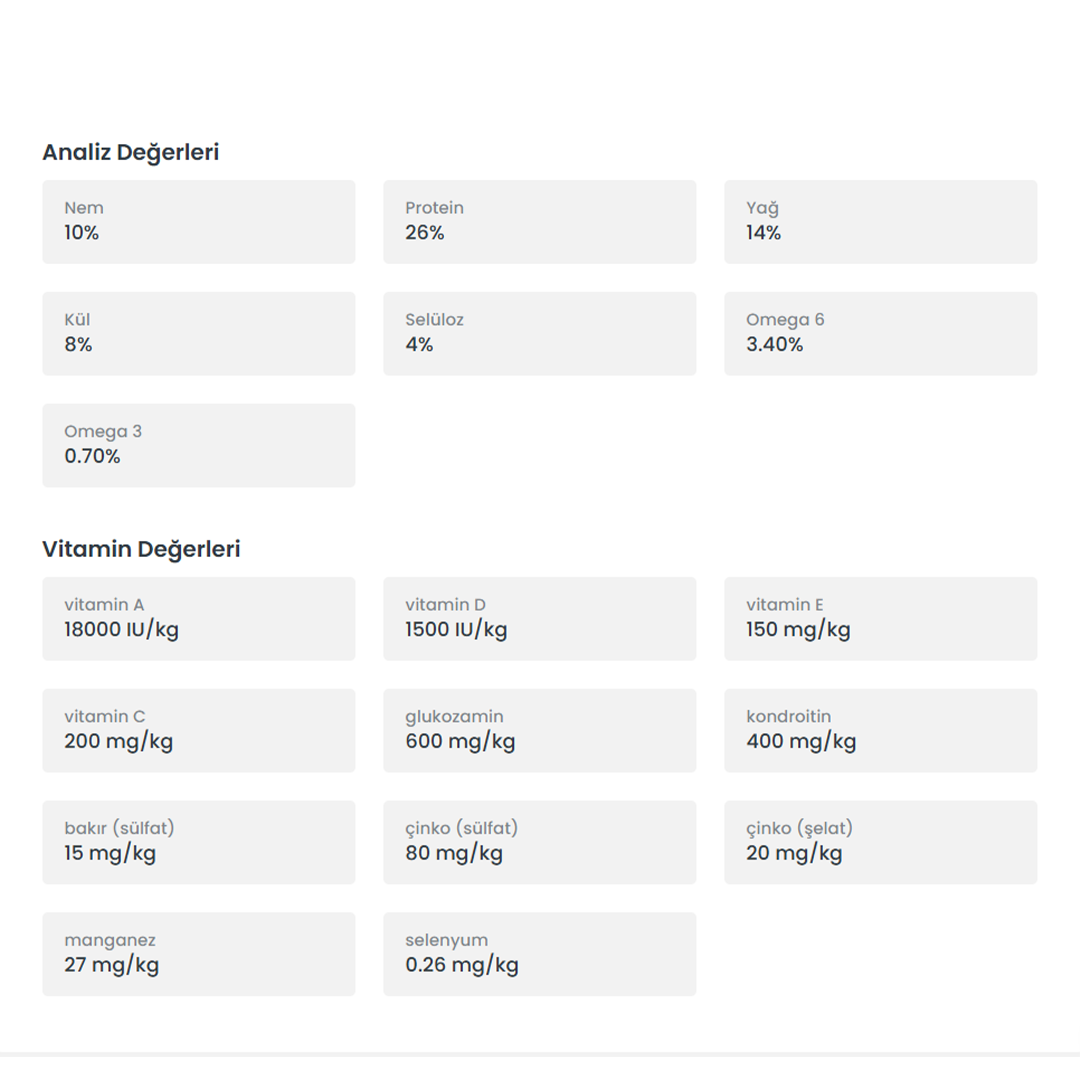Click the kondroitin 400 mg/kg card

880,731
